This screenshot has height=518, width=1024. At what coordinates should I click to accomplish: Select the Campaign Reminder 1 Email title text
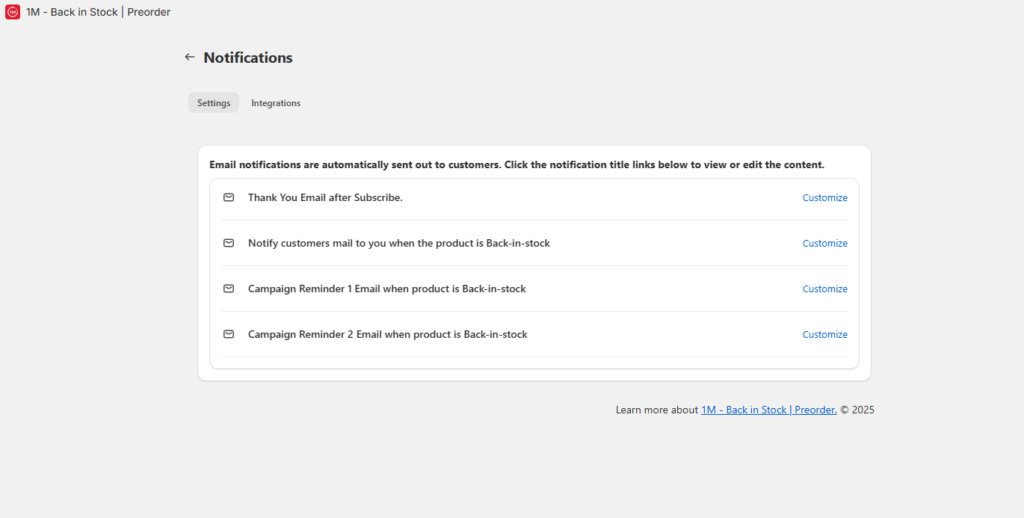387,289
